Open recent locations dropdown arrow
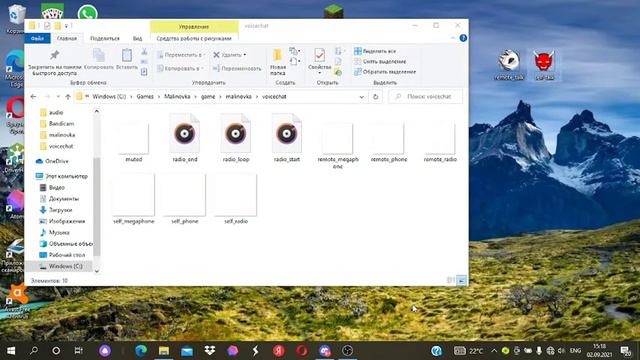The height and width of the screenshot is (360, 640). pyautogui.click(x=58, y=97)
